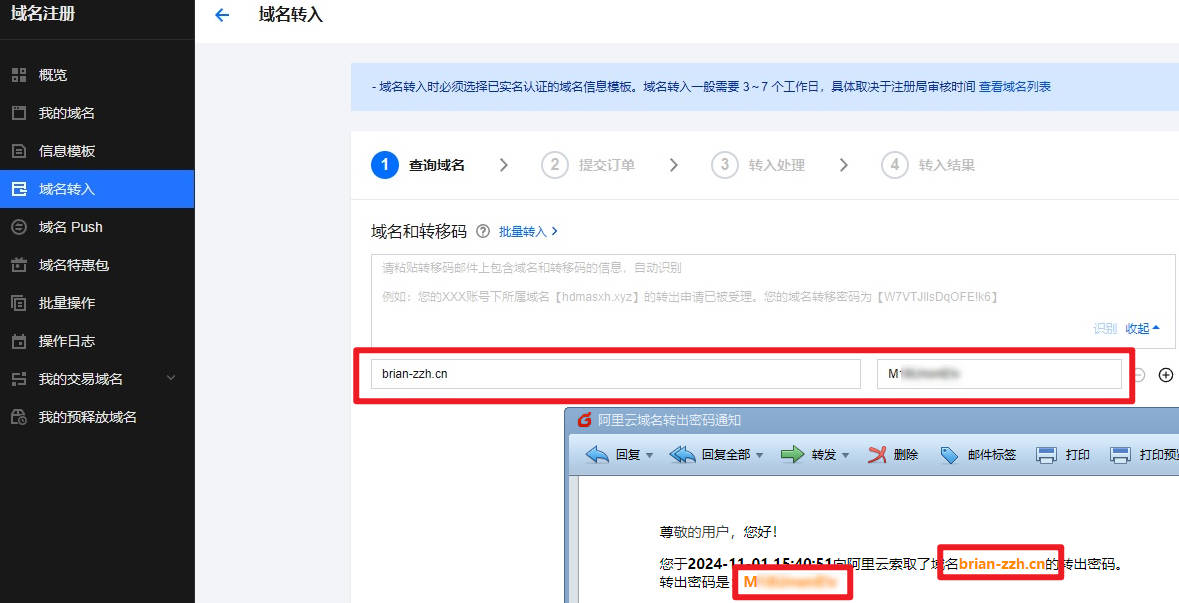
Task: Click the 批量操作 sidebar icon
Action: pyautogui.click(x=19, y=303)
